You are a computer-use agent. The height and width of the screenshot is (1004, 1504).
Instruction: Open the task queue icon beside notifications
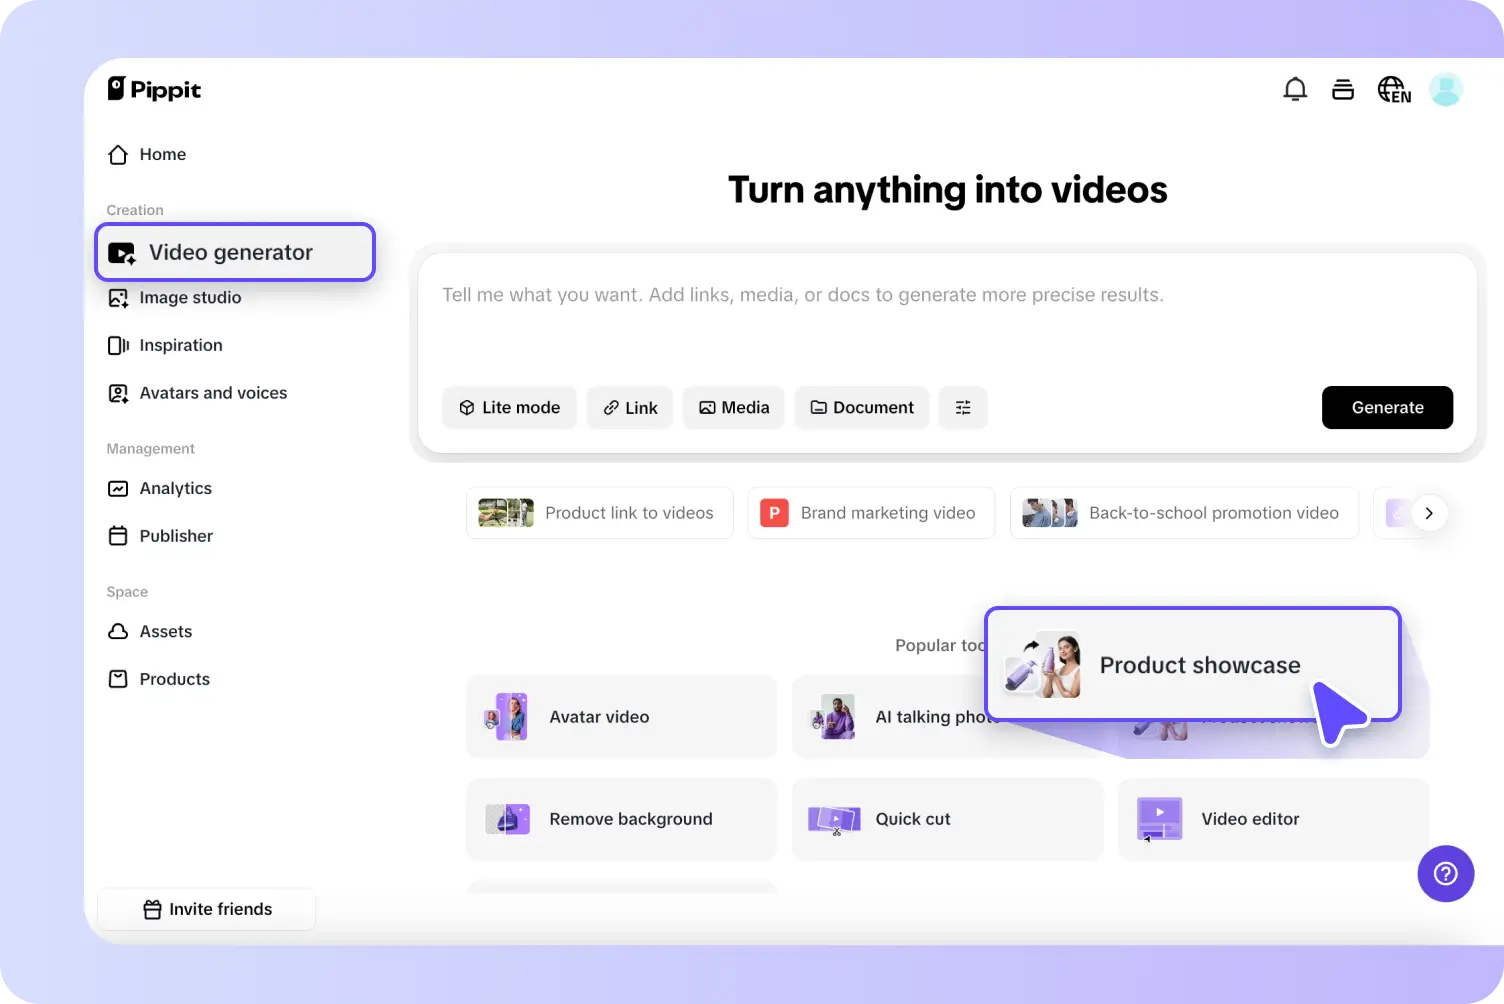[1343, 89]
